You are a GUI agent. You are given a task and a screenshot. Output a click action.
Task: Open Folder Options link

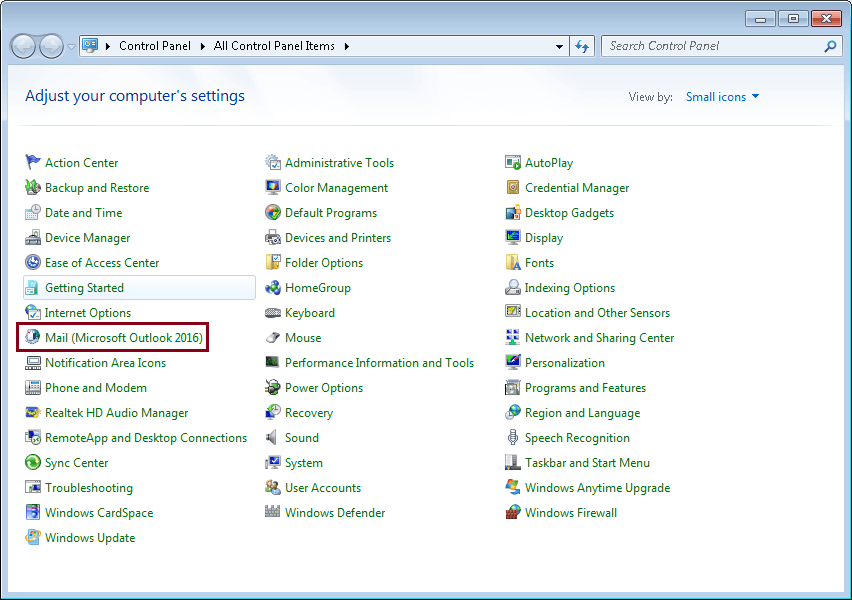coord(324,262)
